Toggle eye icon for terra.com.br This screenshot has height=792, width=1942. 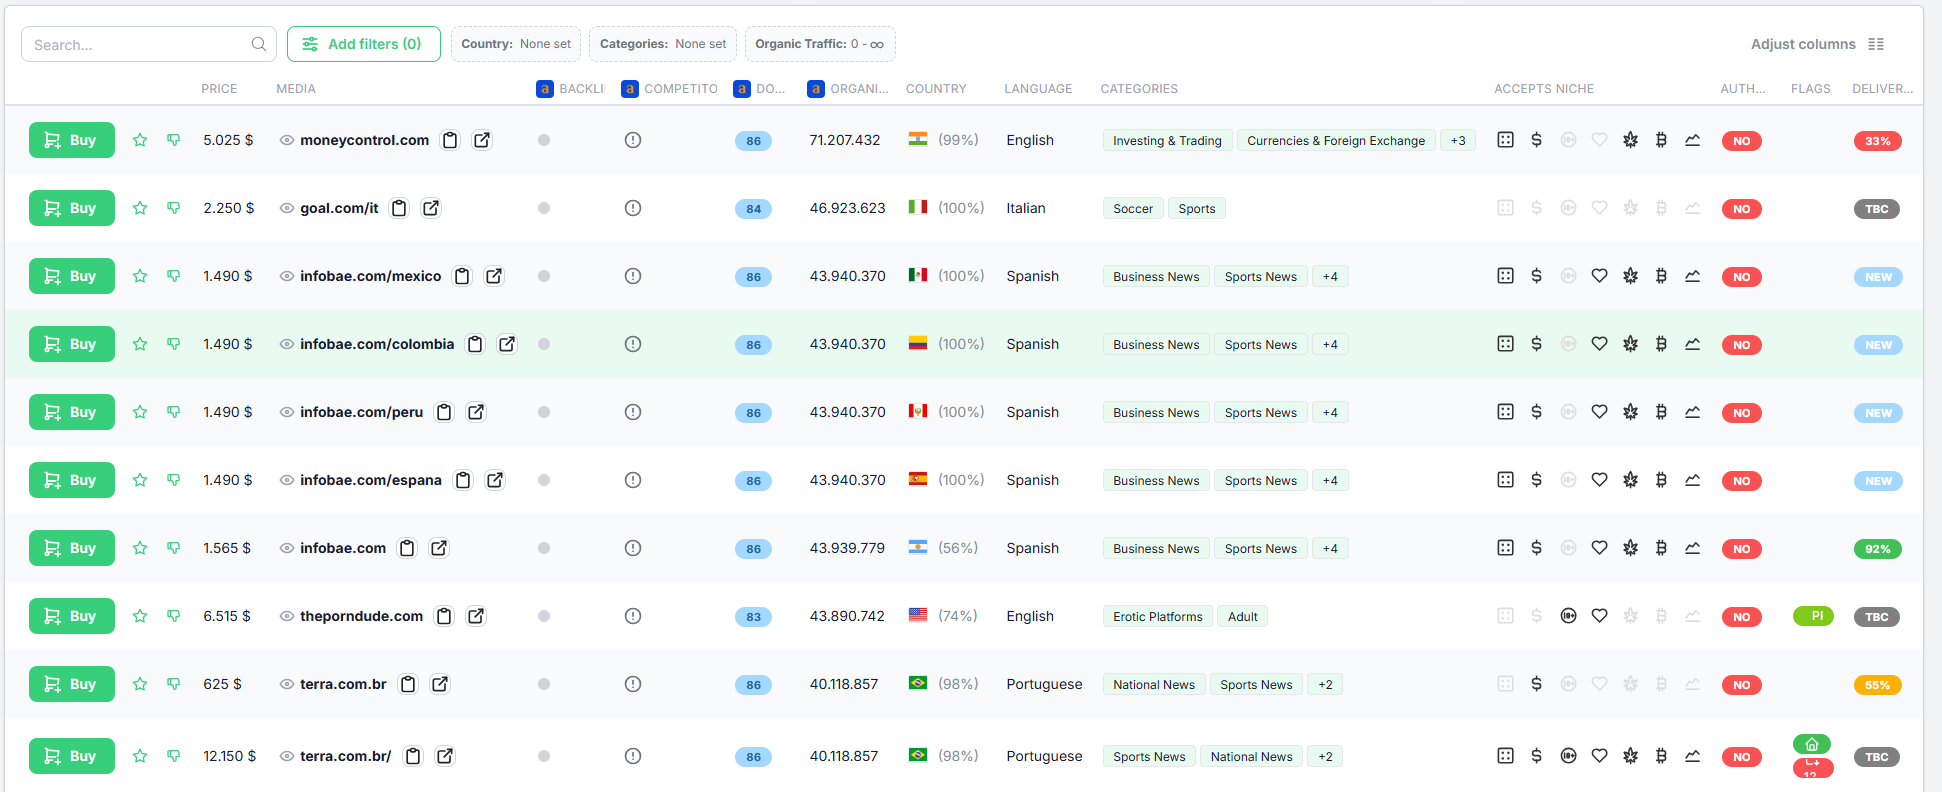pos(286,684)
